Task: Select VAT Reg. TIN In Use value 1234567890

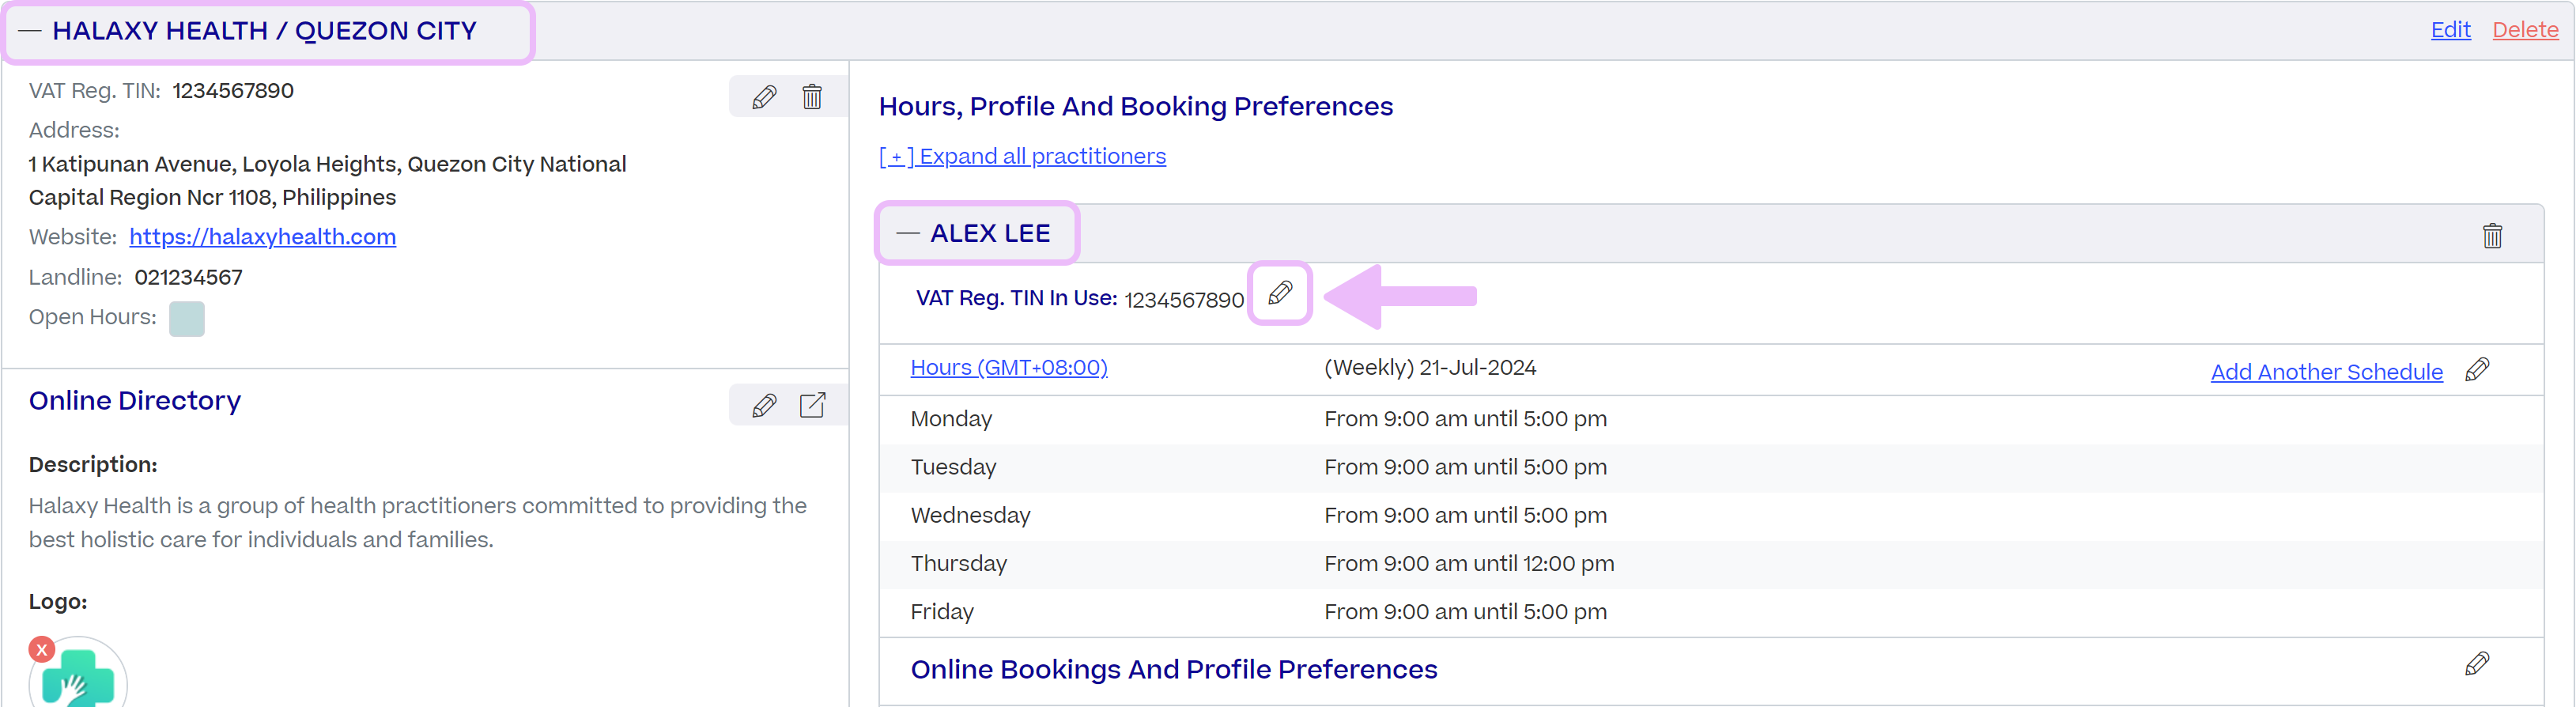Action: point(1184,300)
